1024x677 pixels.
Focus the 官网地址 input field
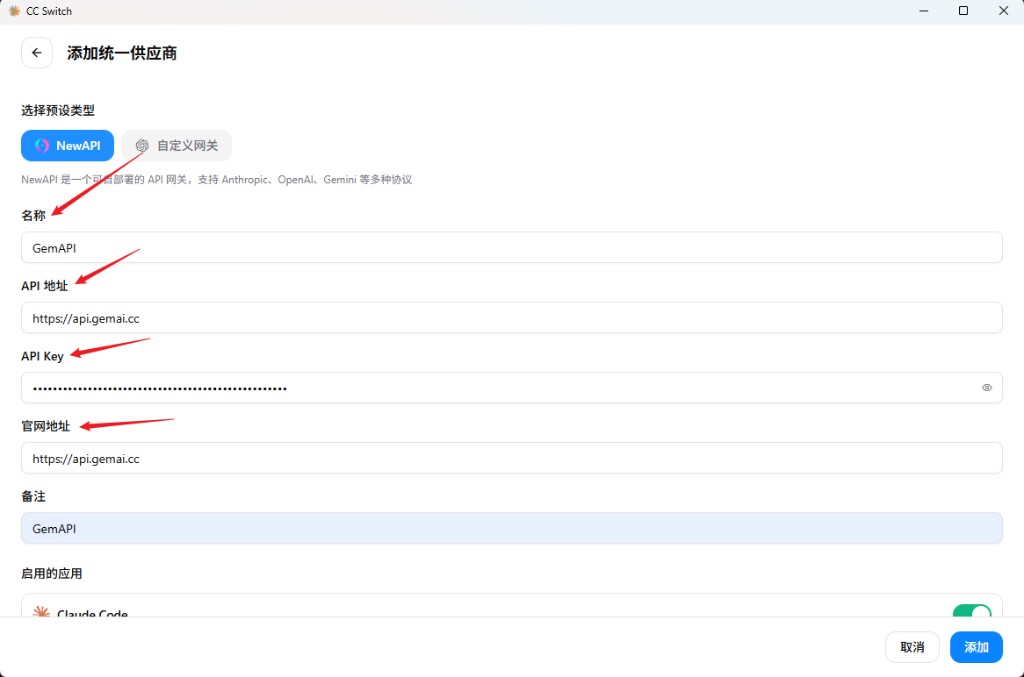511,459
